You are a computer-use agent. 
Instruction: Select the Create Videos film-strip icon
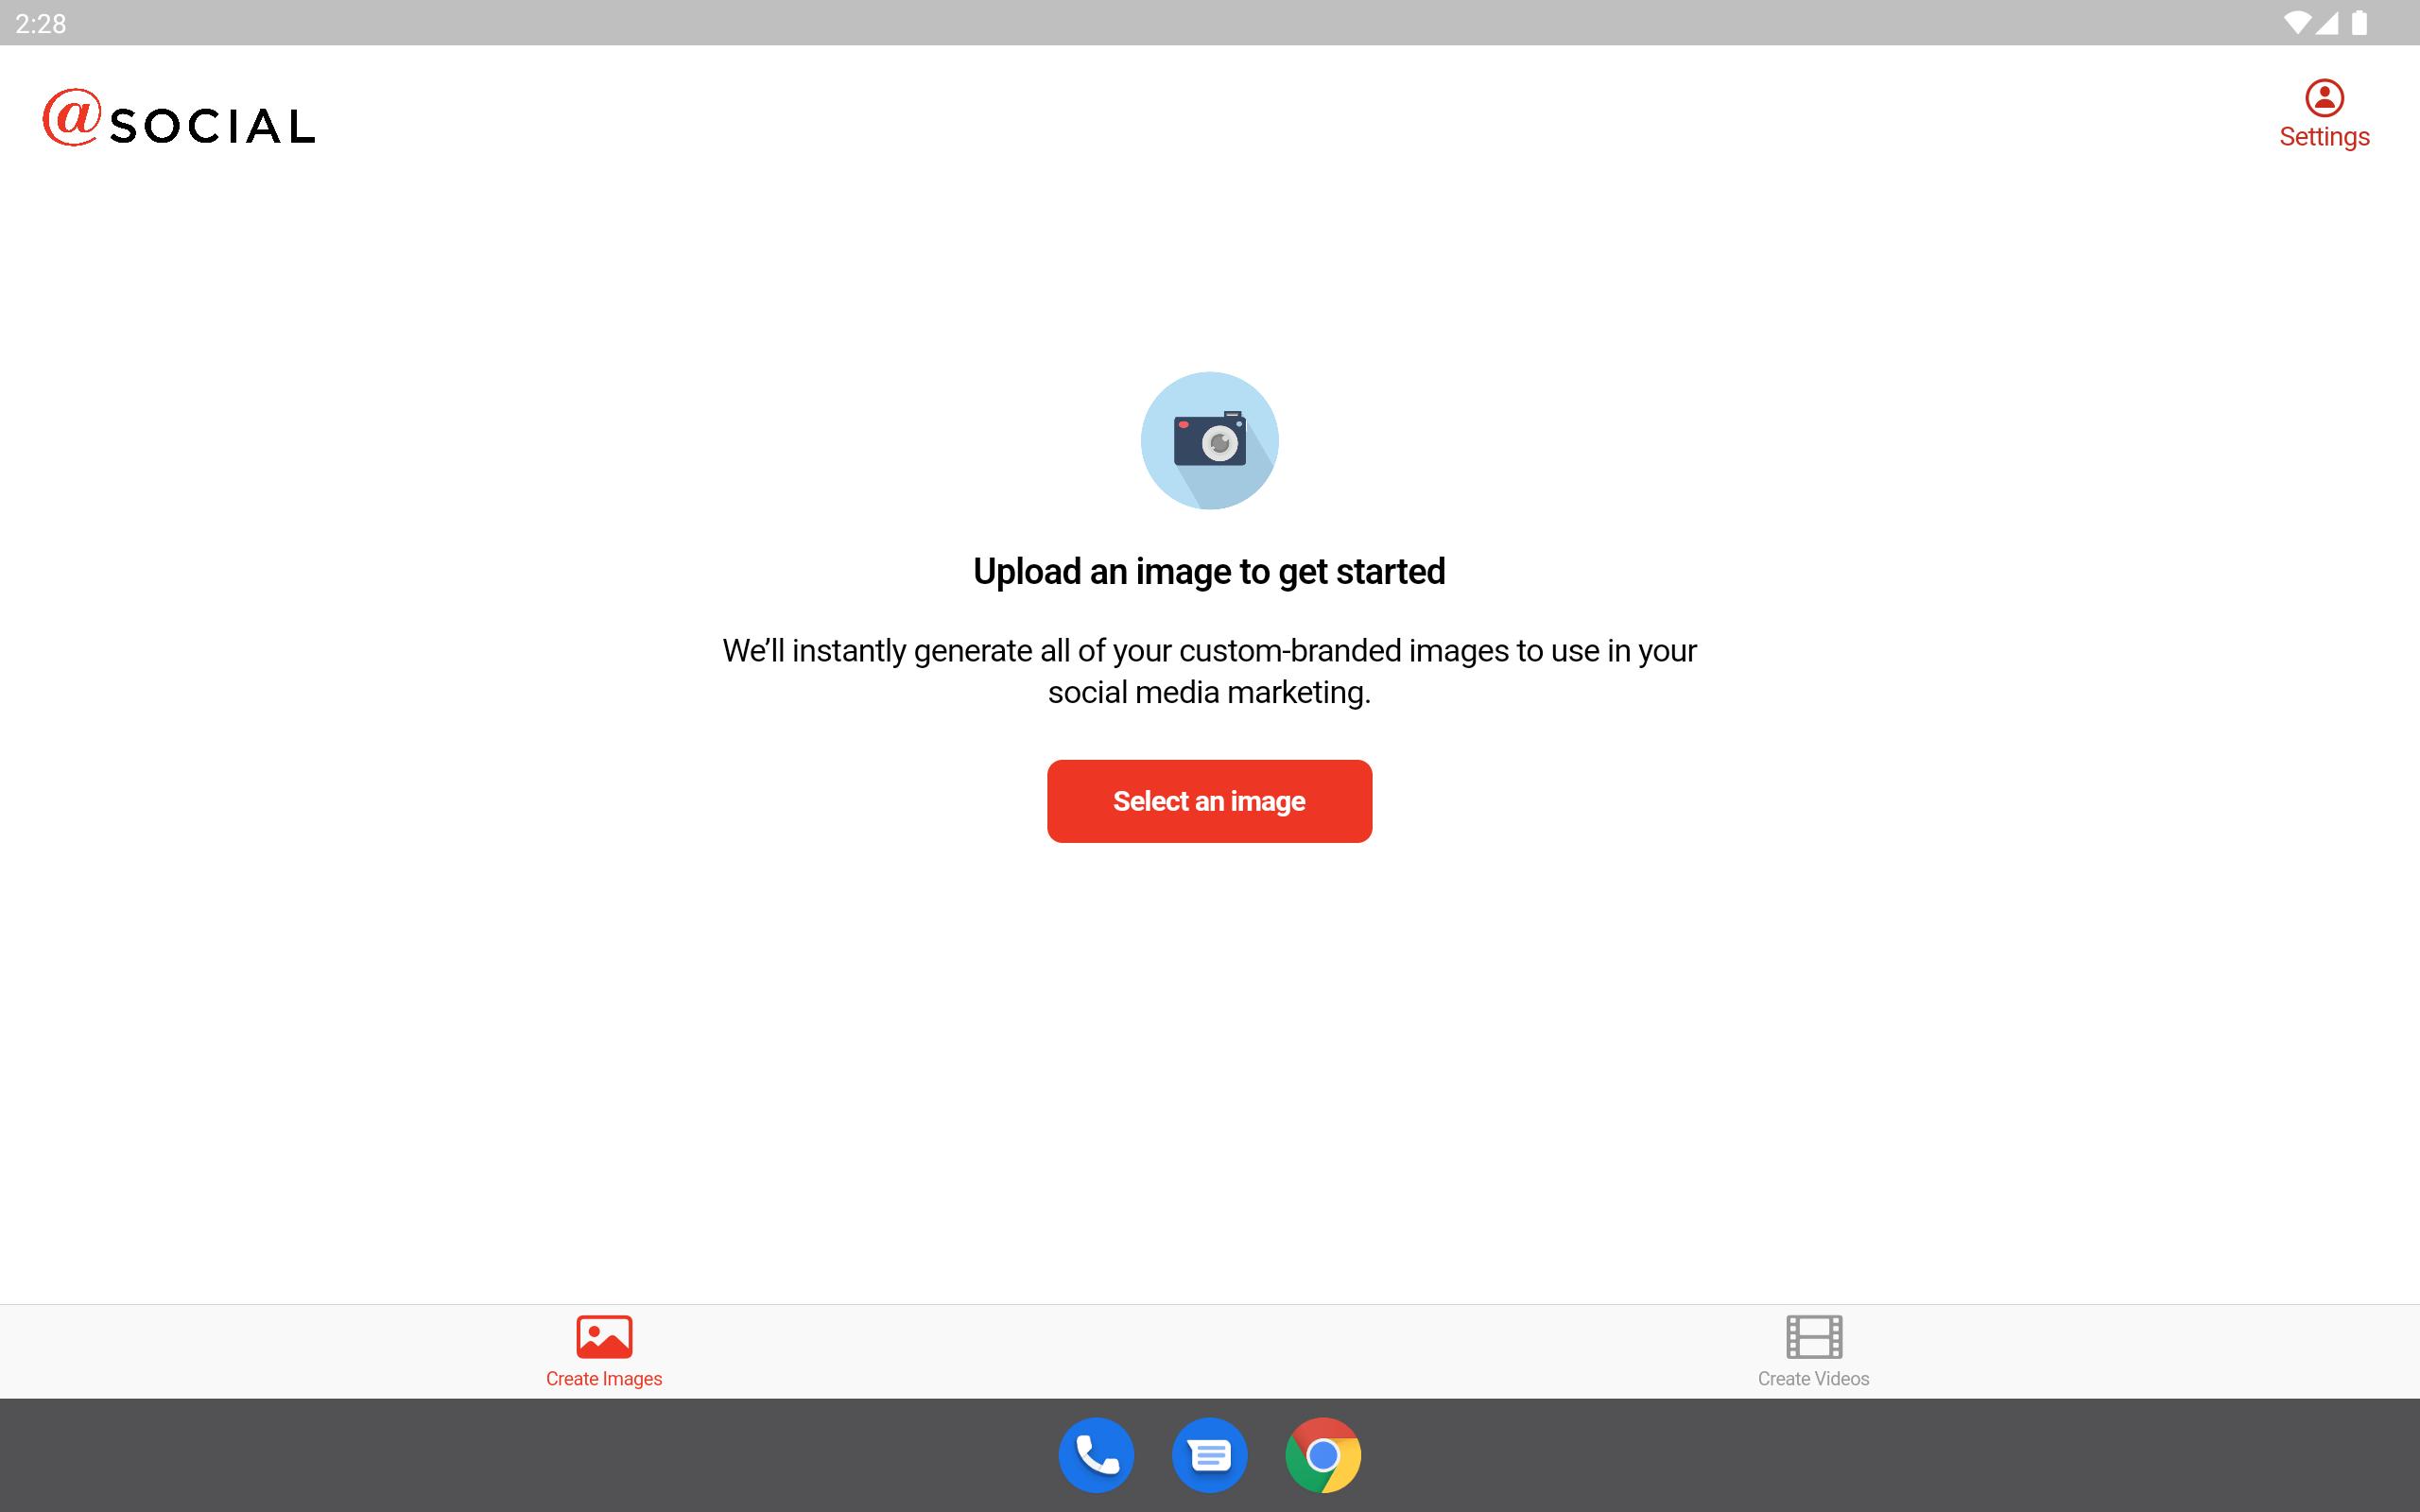[x=1814, y=1336]
